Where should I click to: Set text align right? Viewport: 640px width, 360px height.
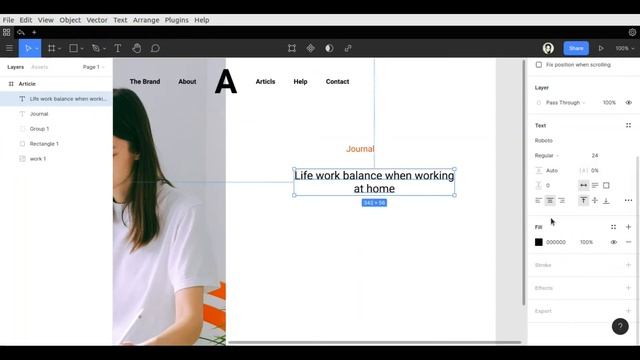point(562,200)
